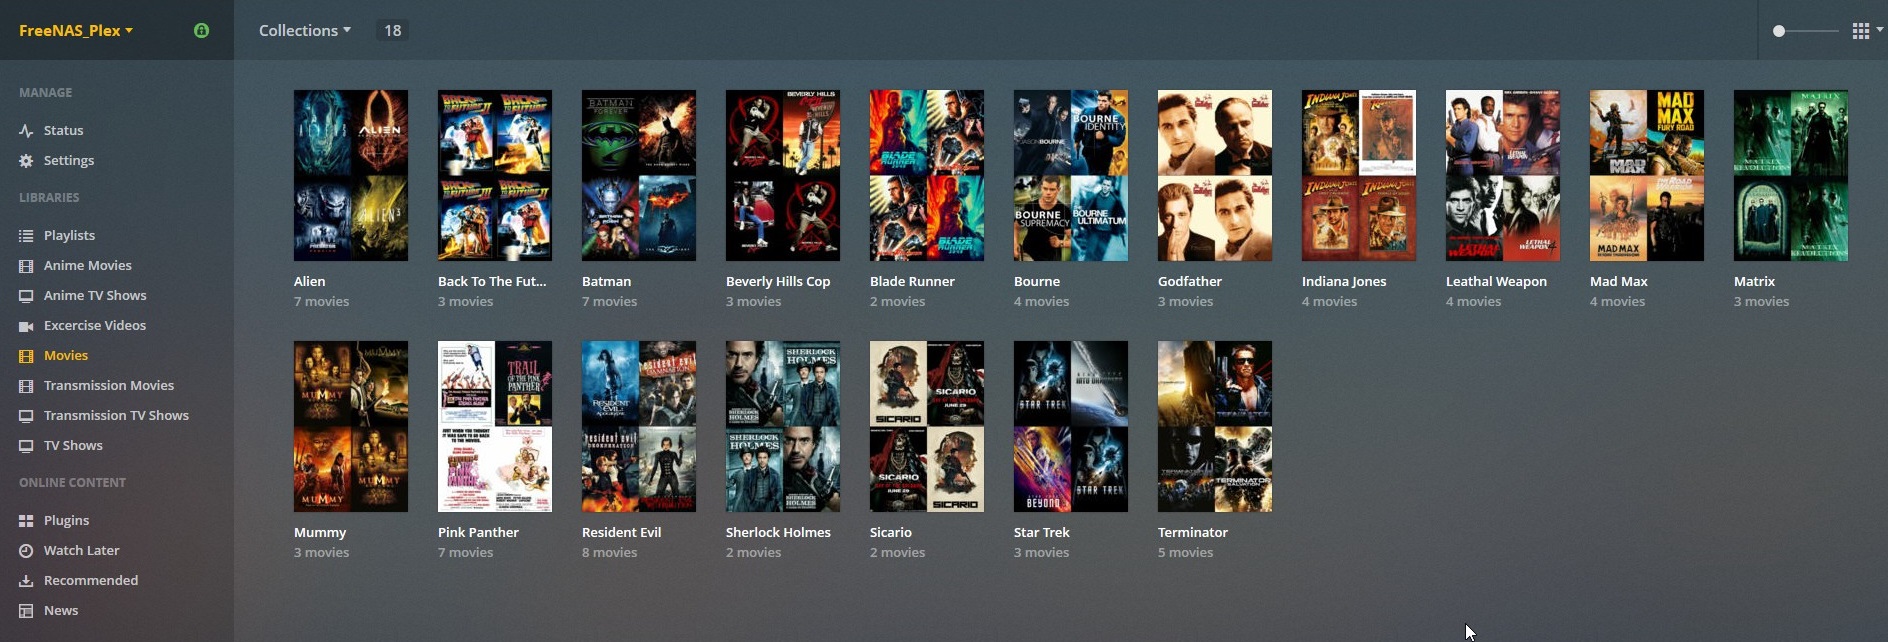The width and height of the screenshot is (1888, 642).
Task: Click the Godfather collection title
Action: (x=1190, y=281)
